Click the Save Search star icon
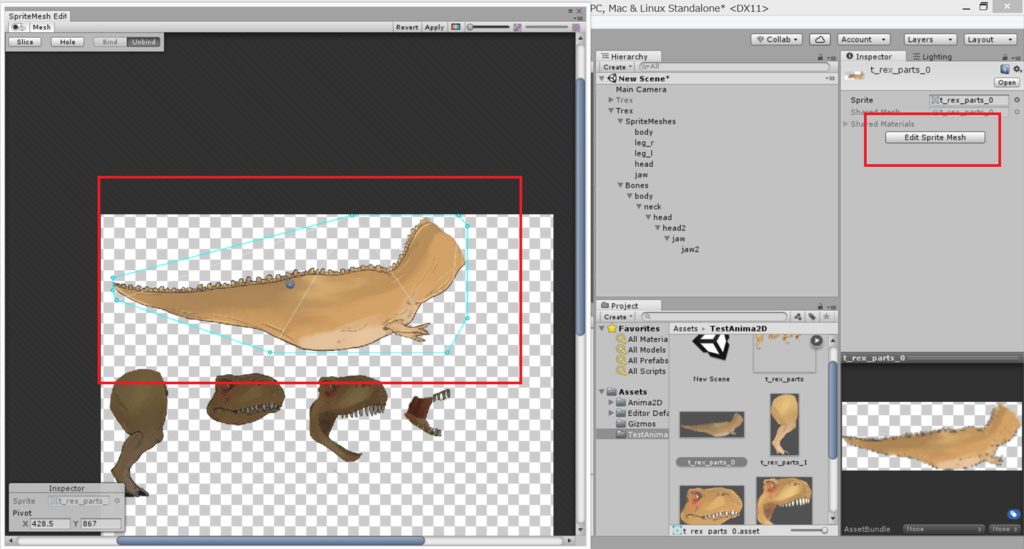This screenshot has height=549, width=1024. pos(826,317)
